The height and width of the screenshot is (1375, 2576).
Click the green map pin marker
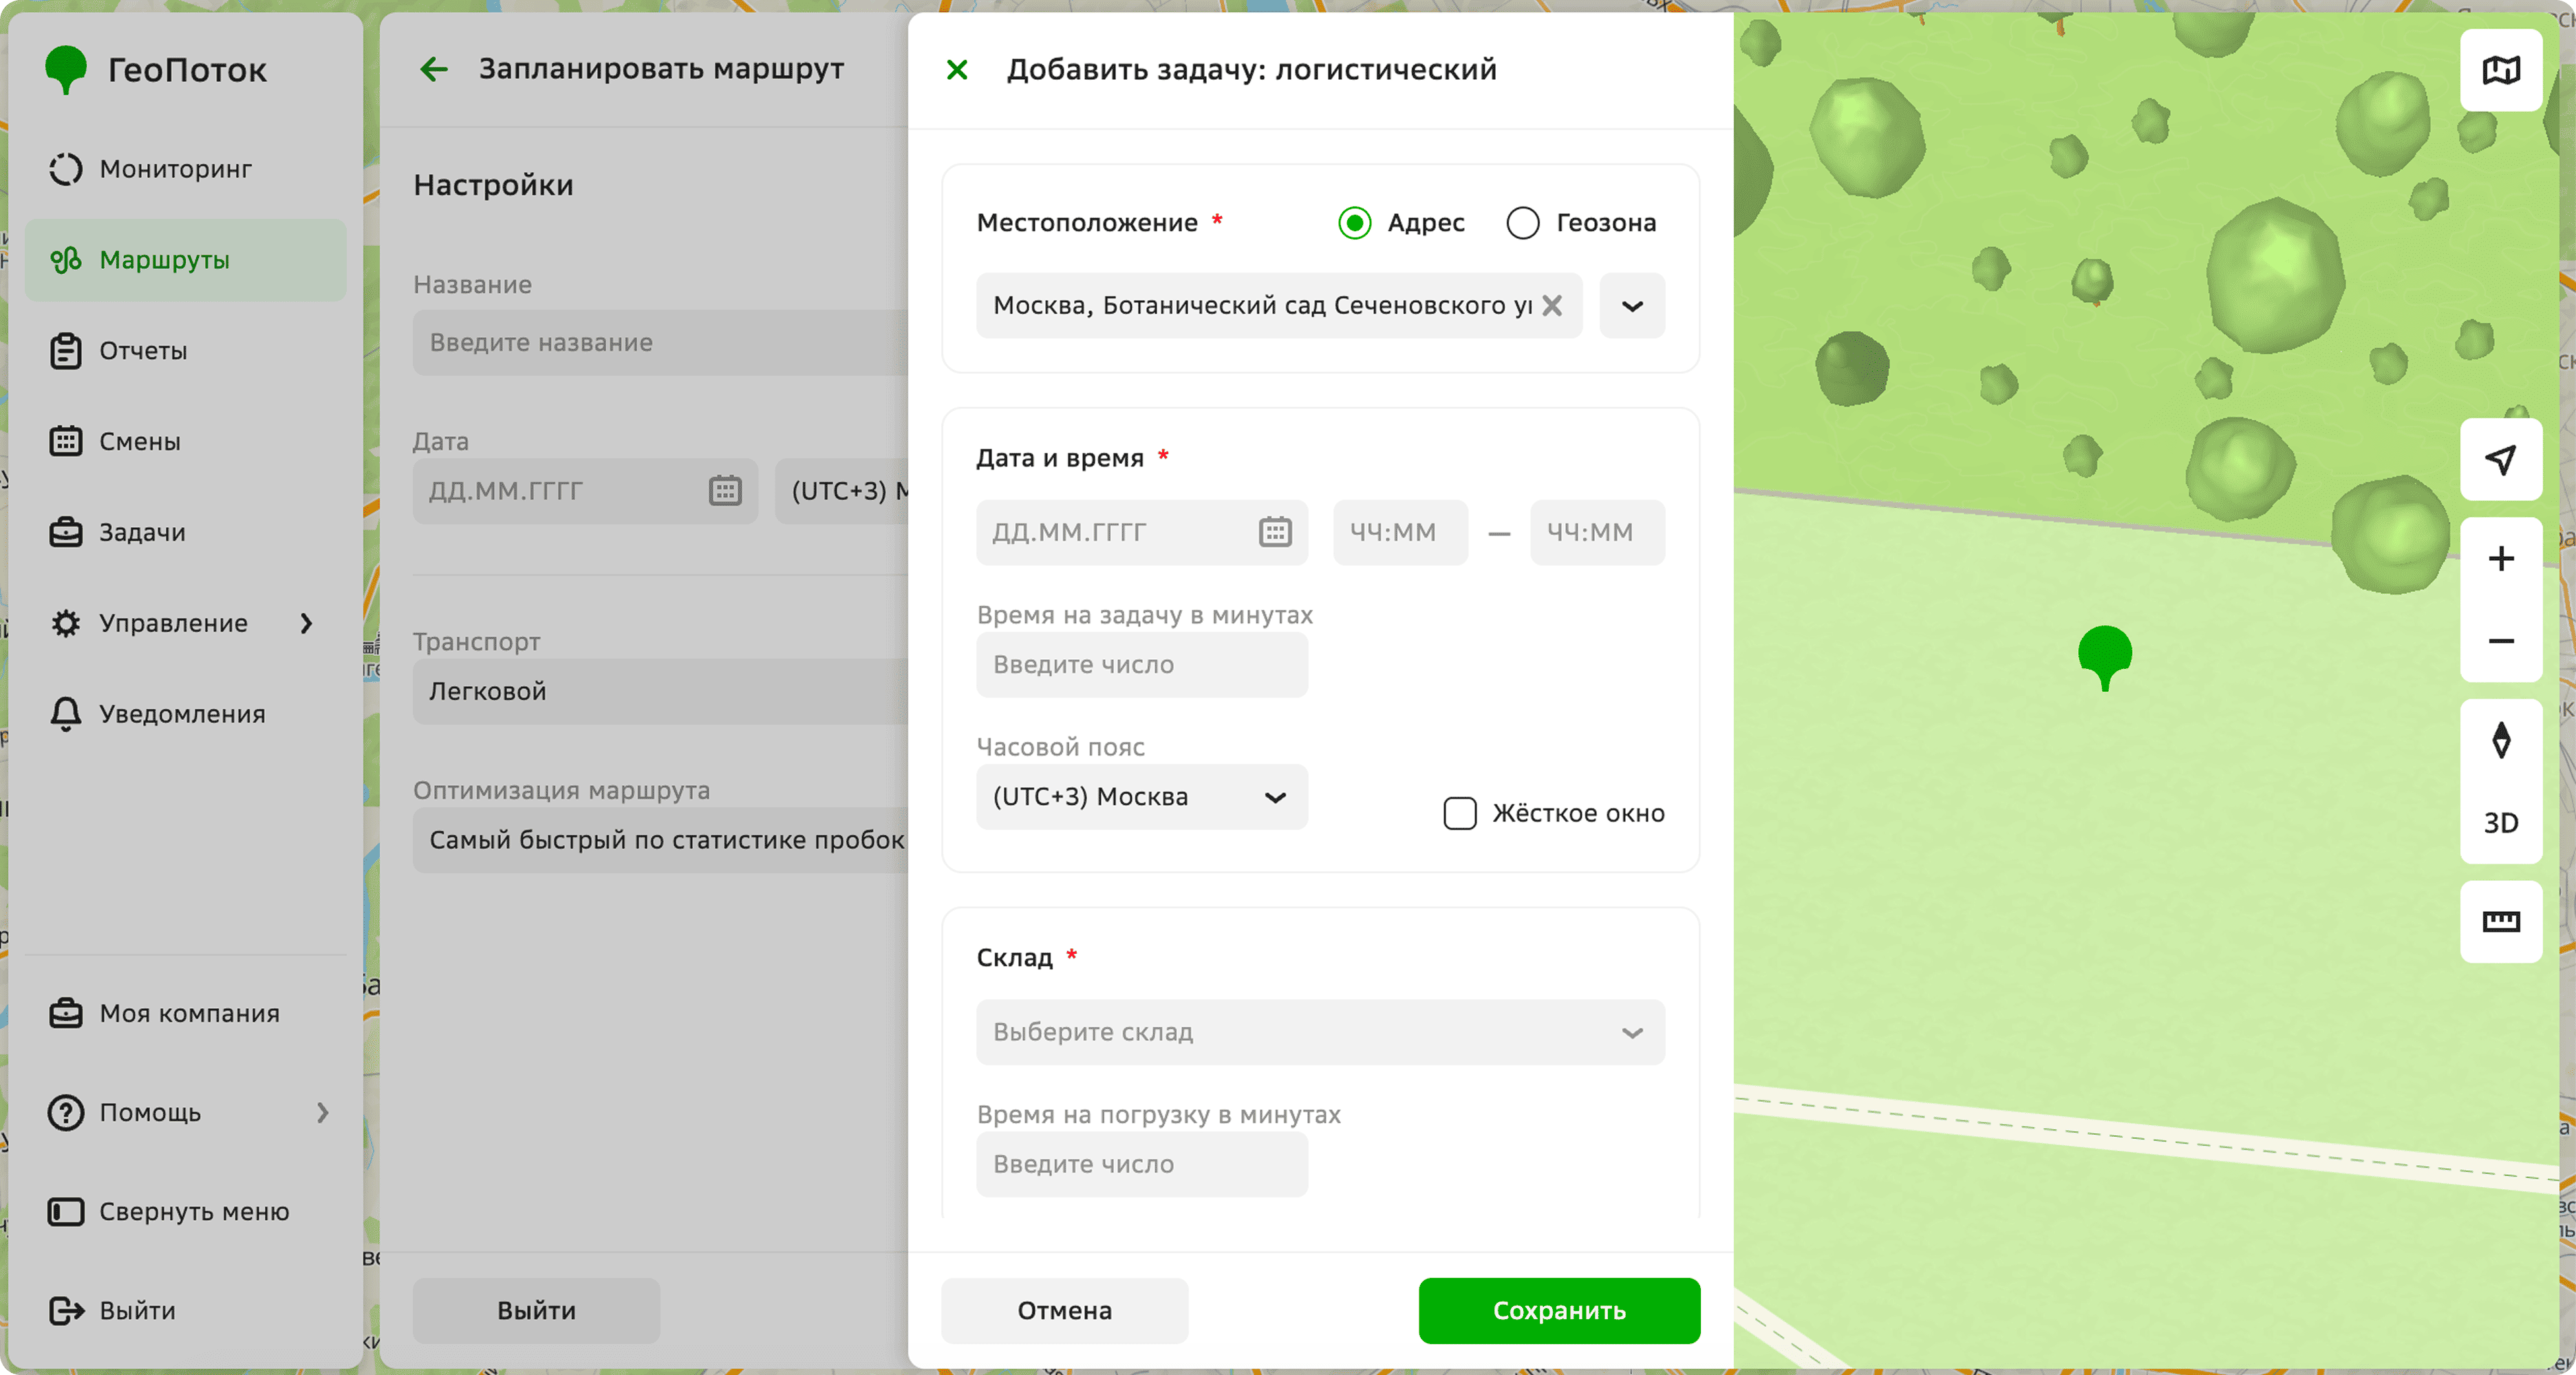(2104, 657)
